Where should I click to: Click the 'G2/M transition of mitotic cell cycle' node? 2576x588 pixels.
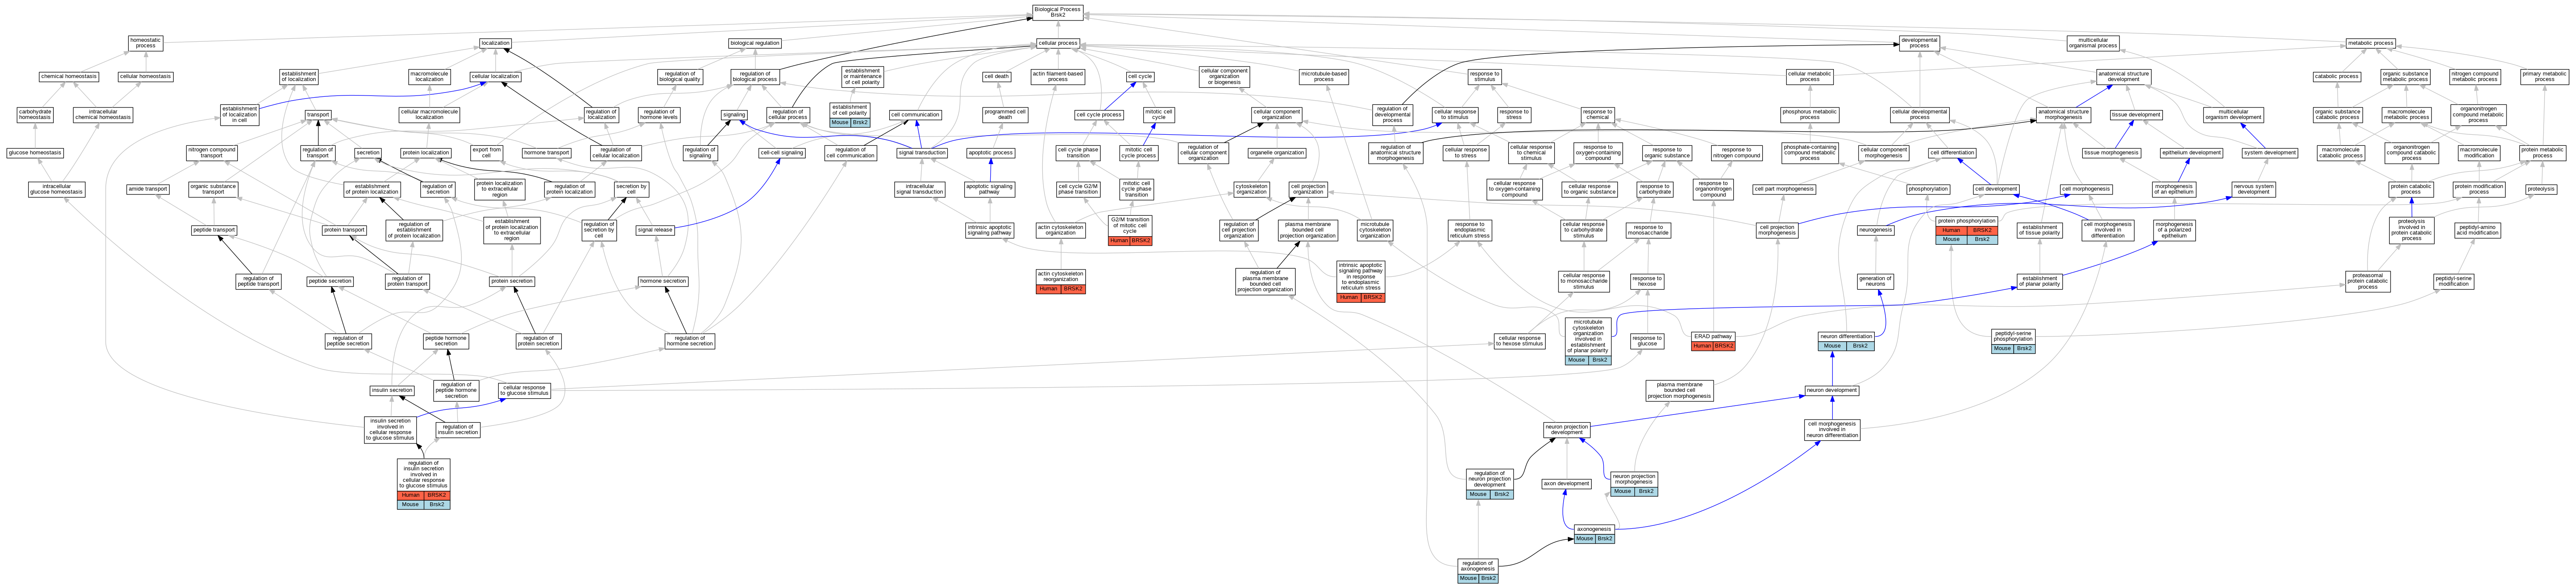click(x=1130, y=226)
